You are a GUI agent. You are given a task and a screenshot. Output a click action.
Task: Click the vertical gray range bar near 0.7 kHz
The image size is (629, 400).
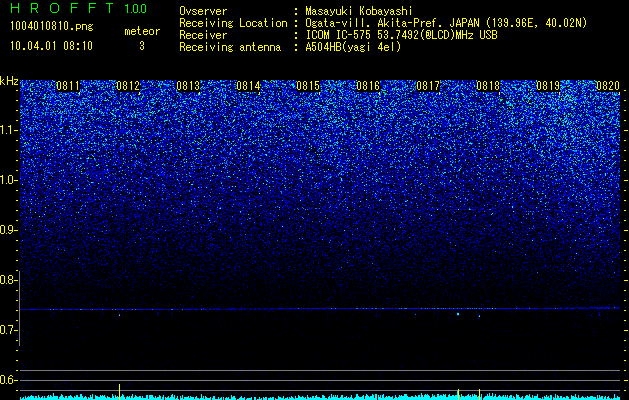pyautogui.click(x=19, y=308)
